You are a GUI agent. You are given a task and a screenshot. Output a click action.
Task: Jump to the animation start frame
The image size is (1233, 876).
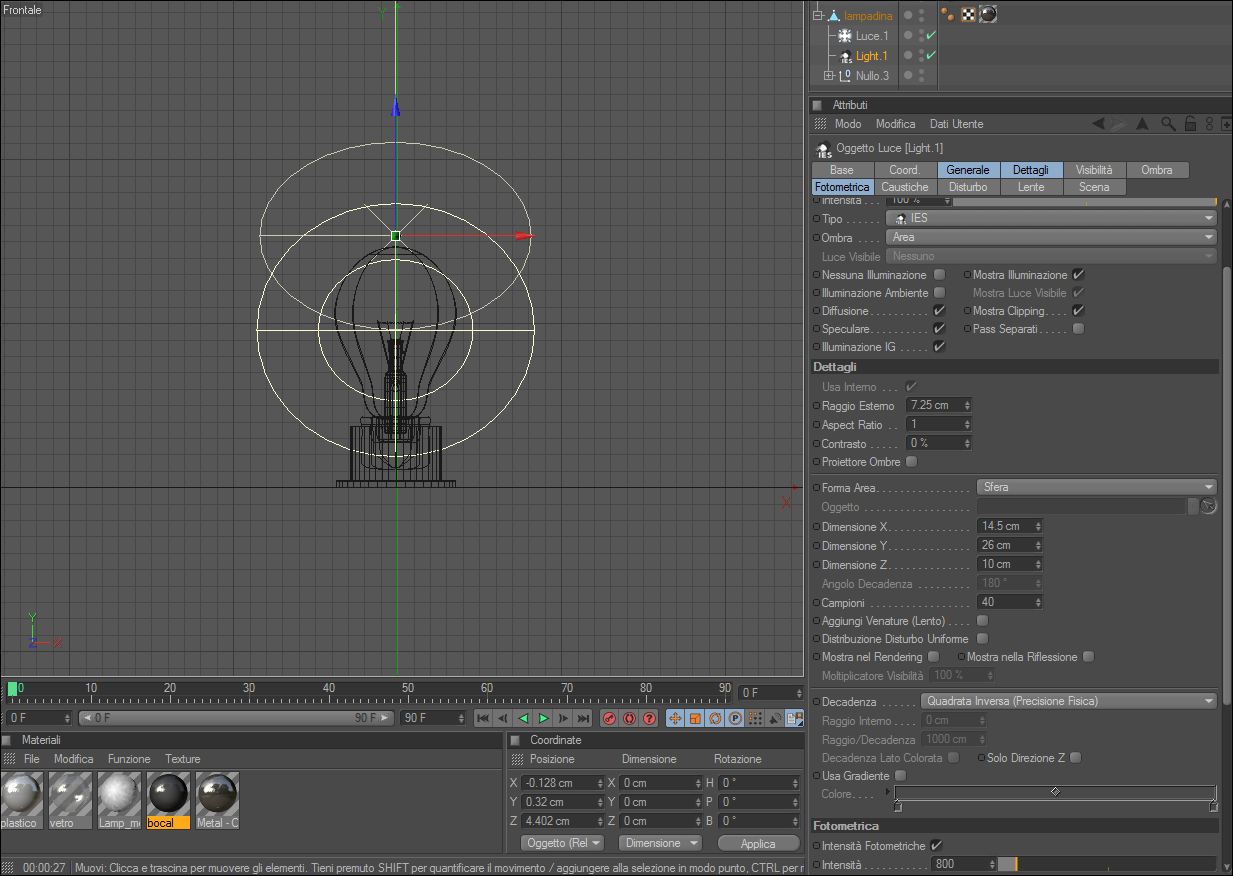483,718
